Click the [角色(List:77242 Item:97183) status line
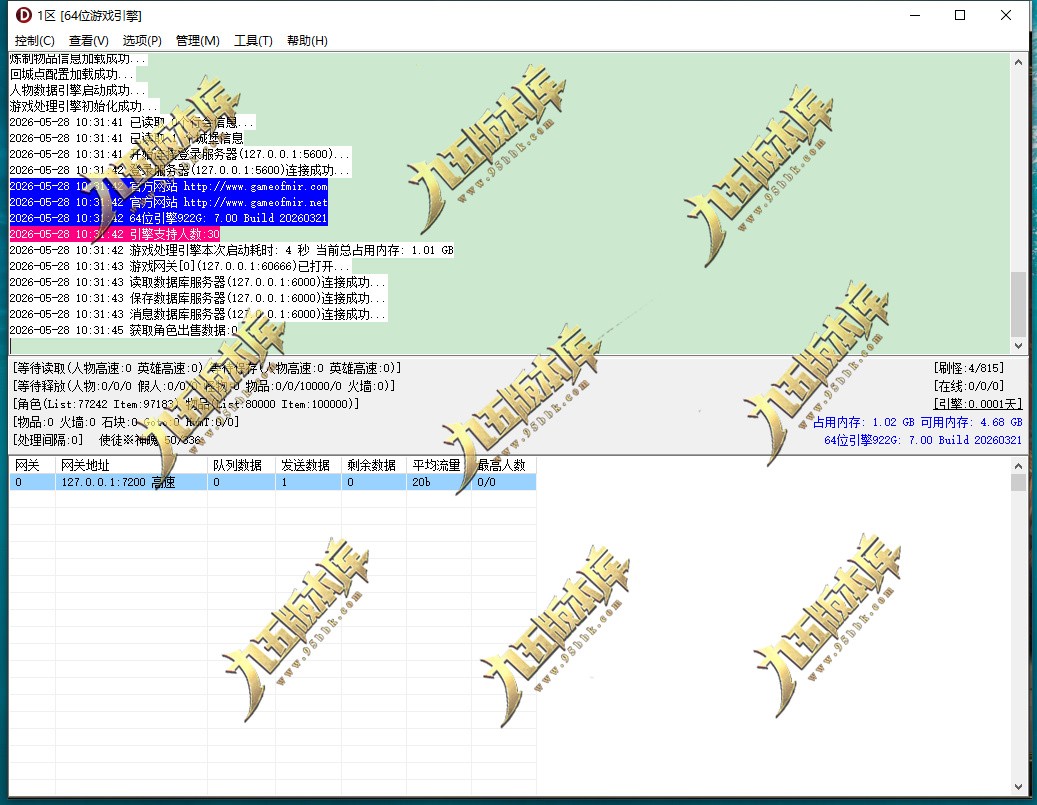This screenshot has height=805, width=1037. click(186, 403)
